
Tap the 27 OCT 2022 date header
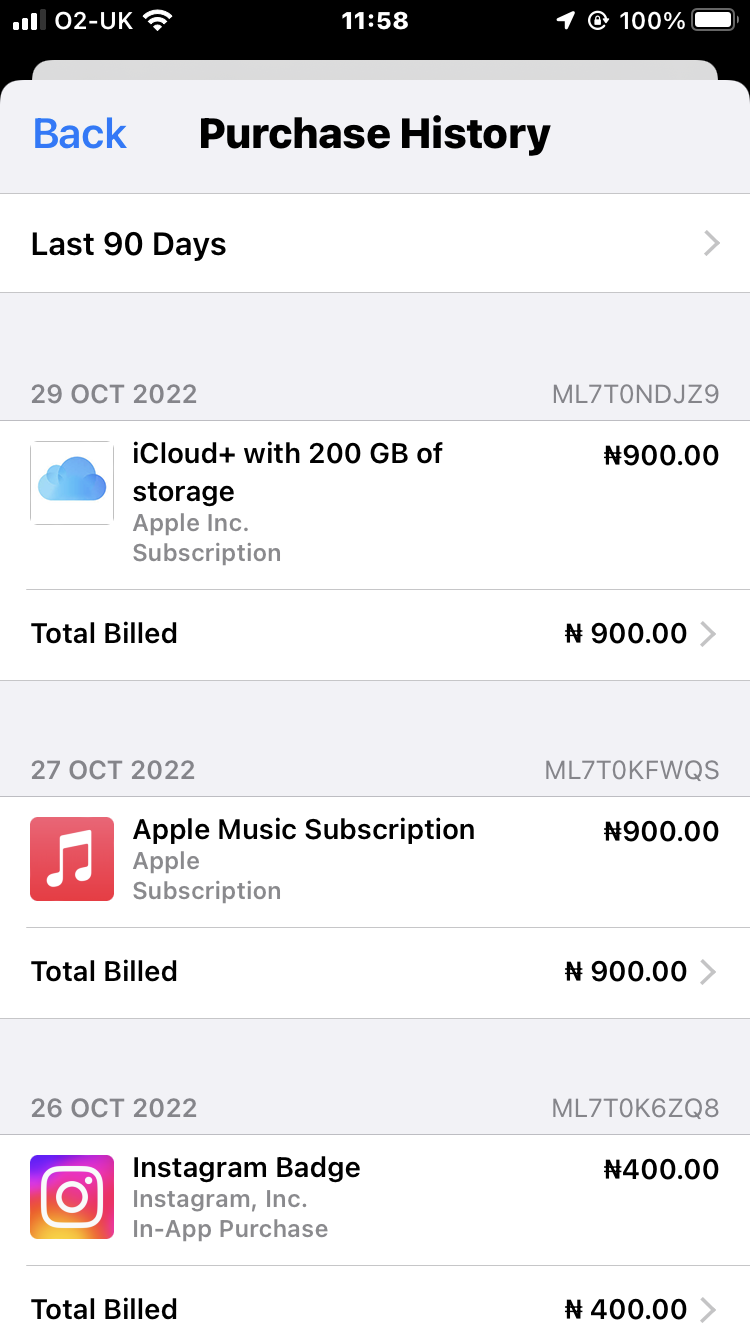pyautogui.click(x=113, y=770)
